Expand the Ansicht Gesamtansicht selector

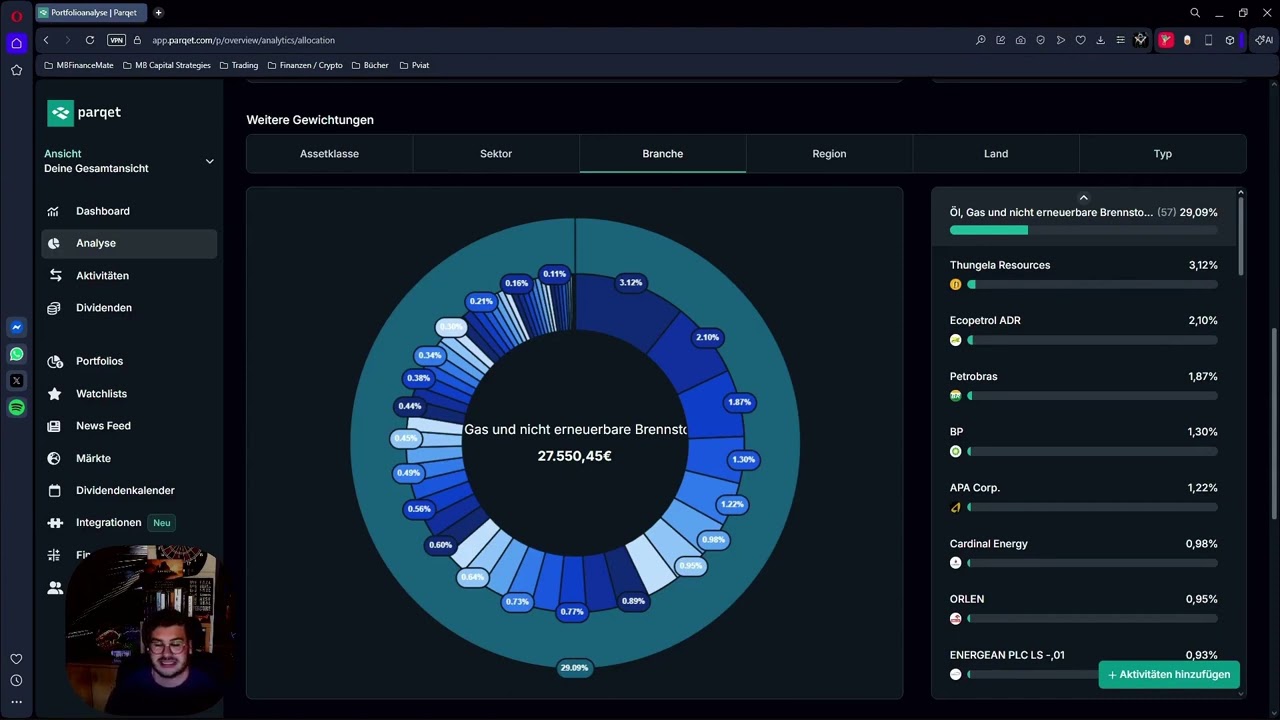(129, 161)
